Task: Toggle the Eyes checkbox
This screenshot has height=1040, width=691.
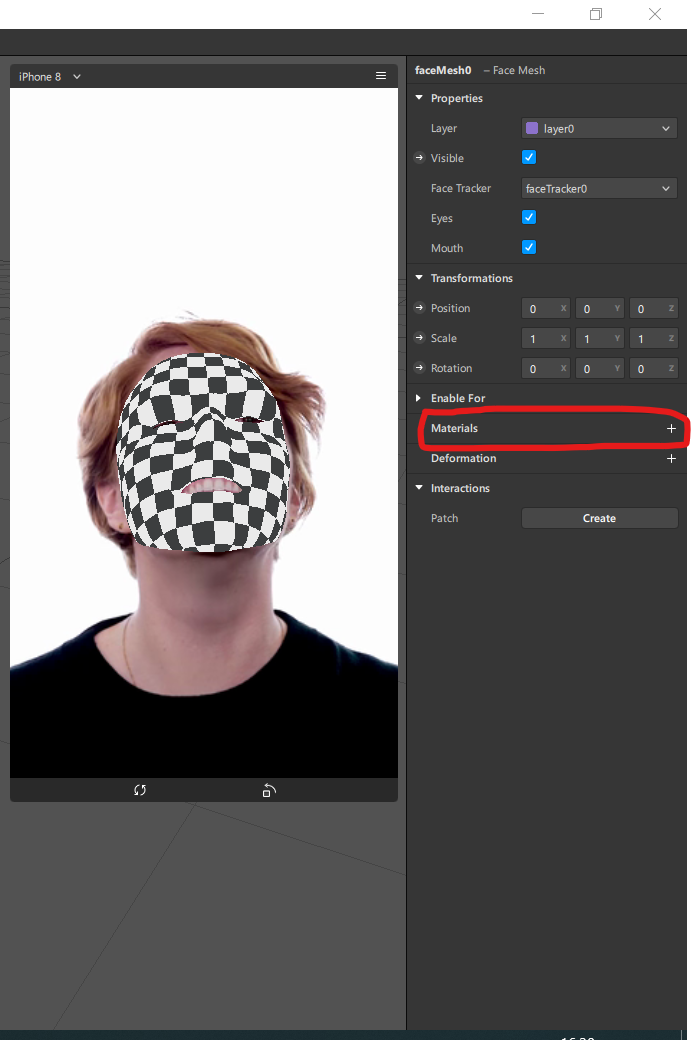Action: 529,218
